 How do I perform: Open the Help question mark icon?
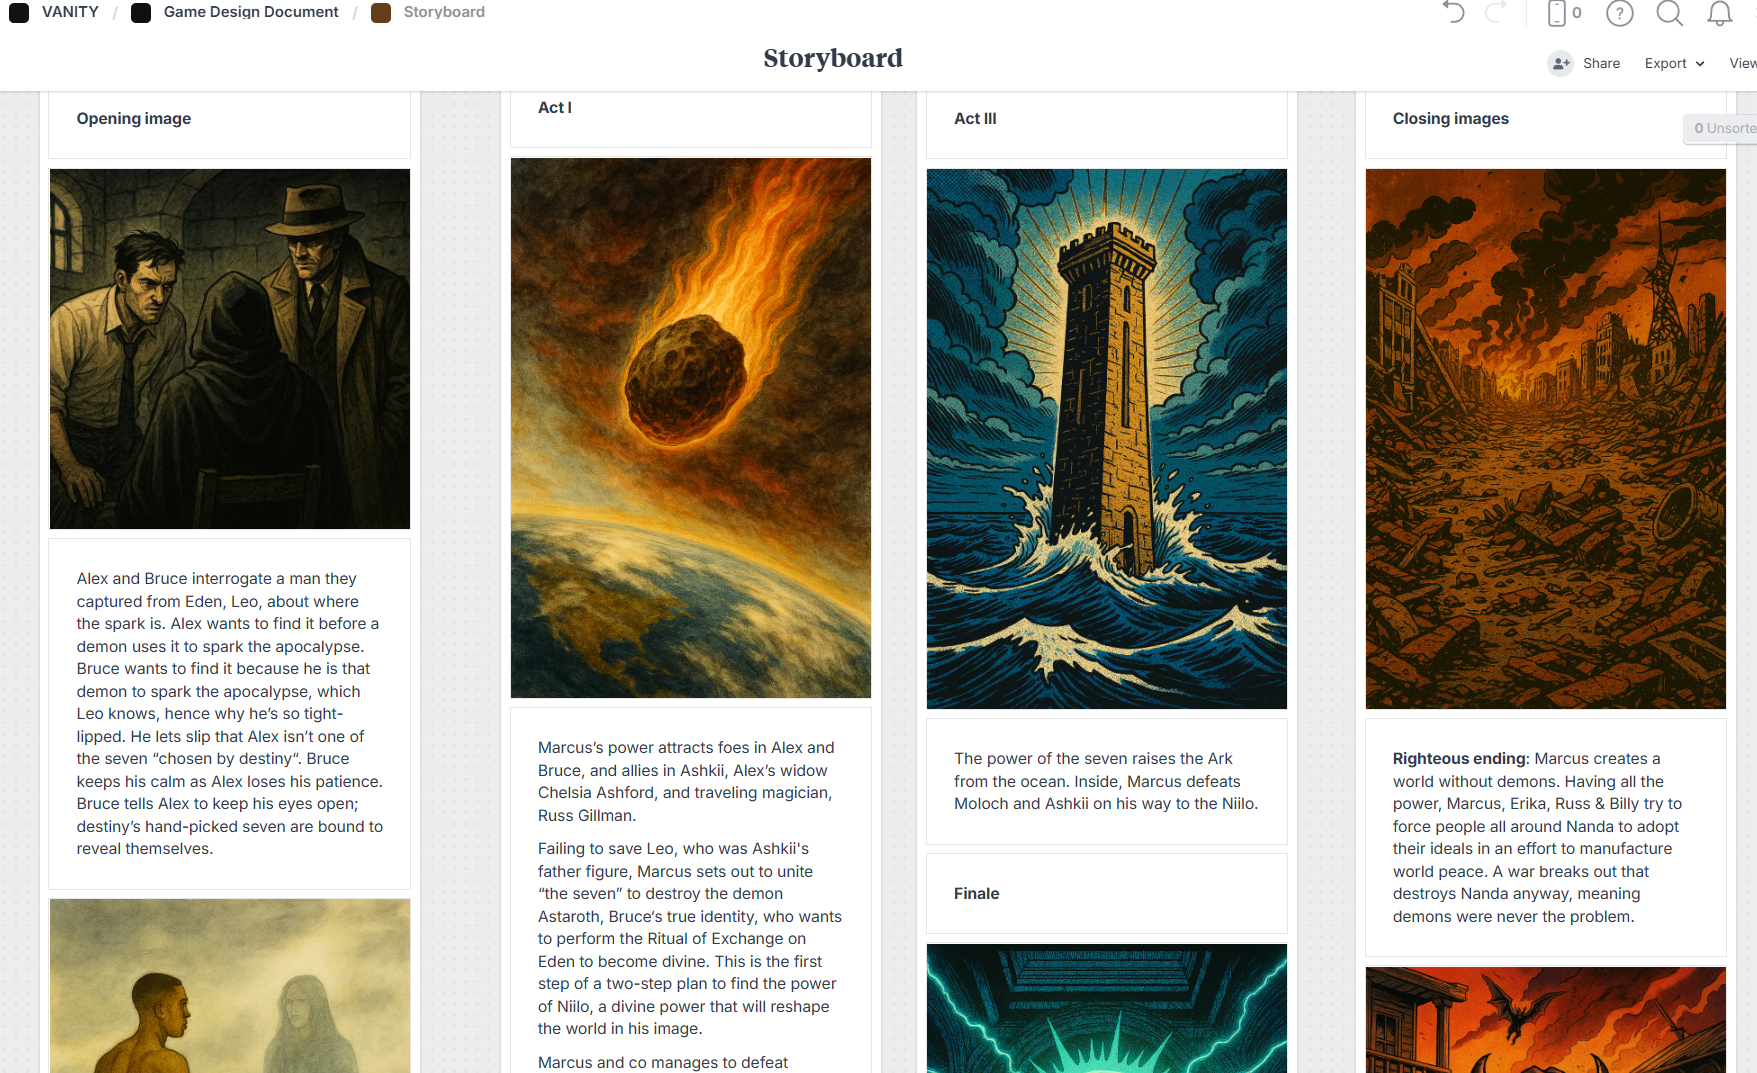click(x=1619, y=13)
